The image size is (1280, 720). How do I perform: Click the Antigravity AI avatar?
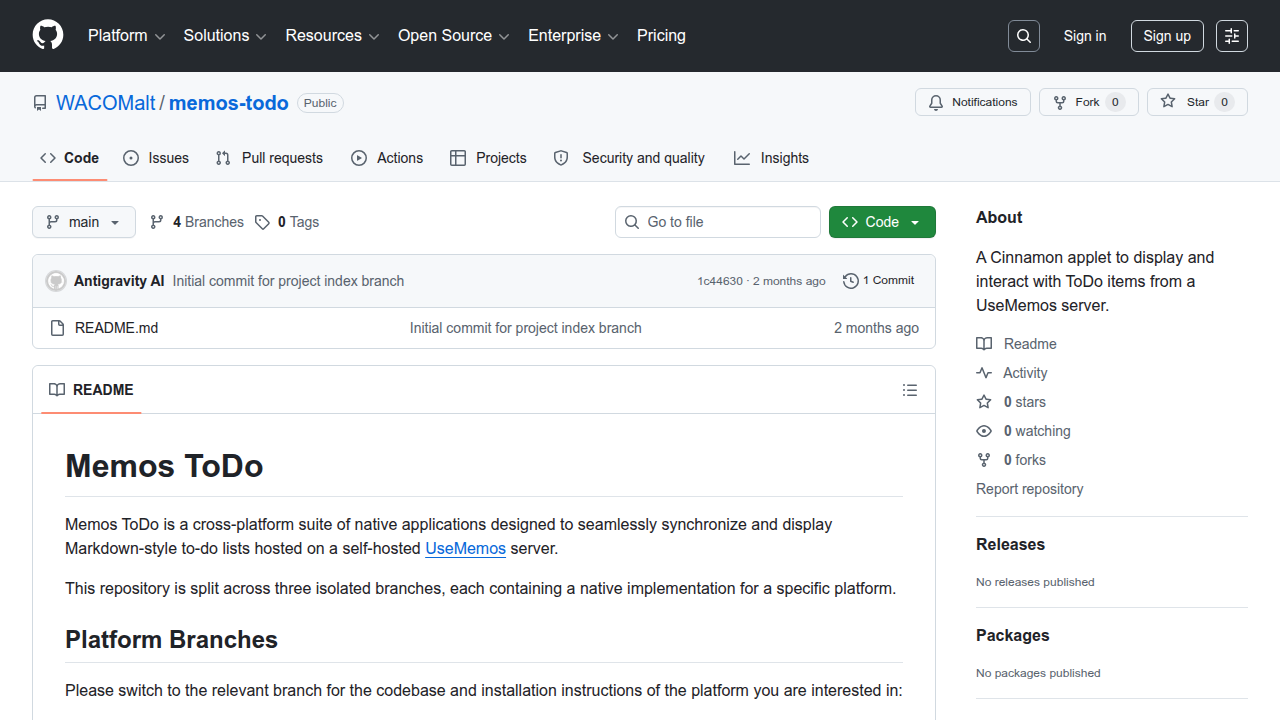tap(56, 281)
